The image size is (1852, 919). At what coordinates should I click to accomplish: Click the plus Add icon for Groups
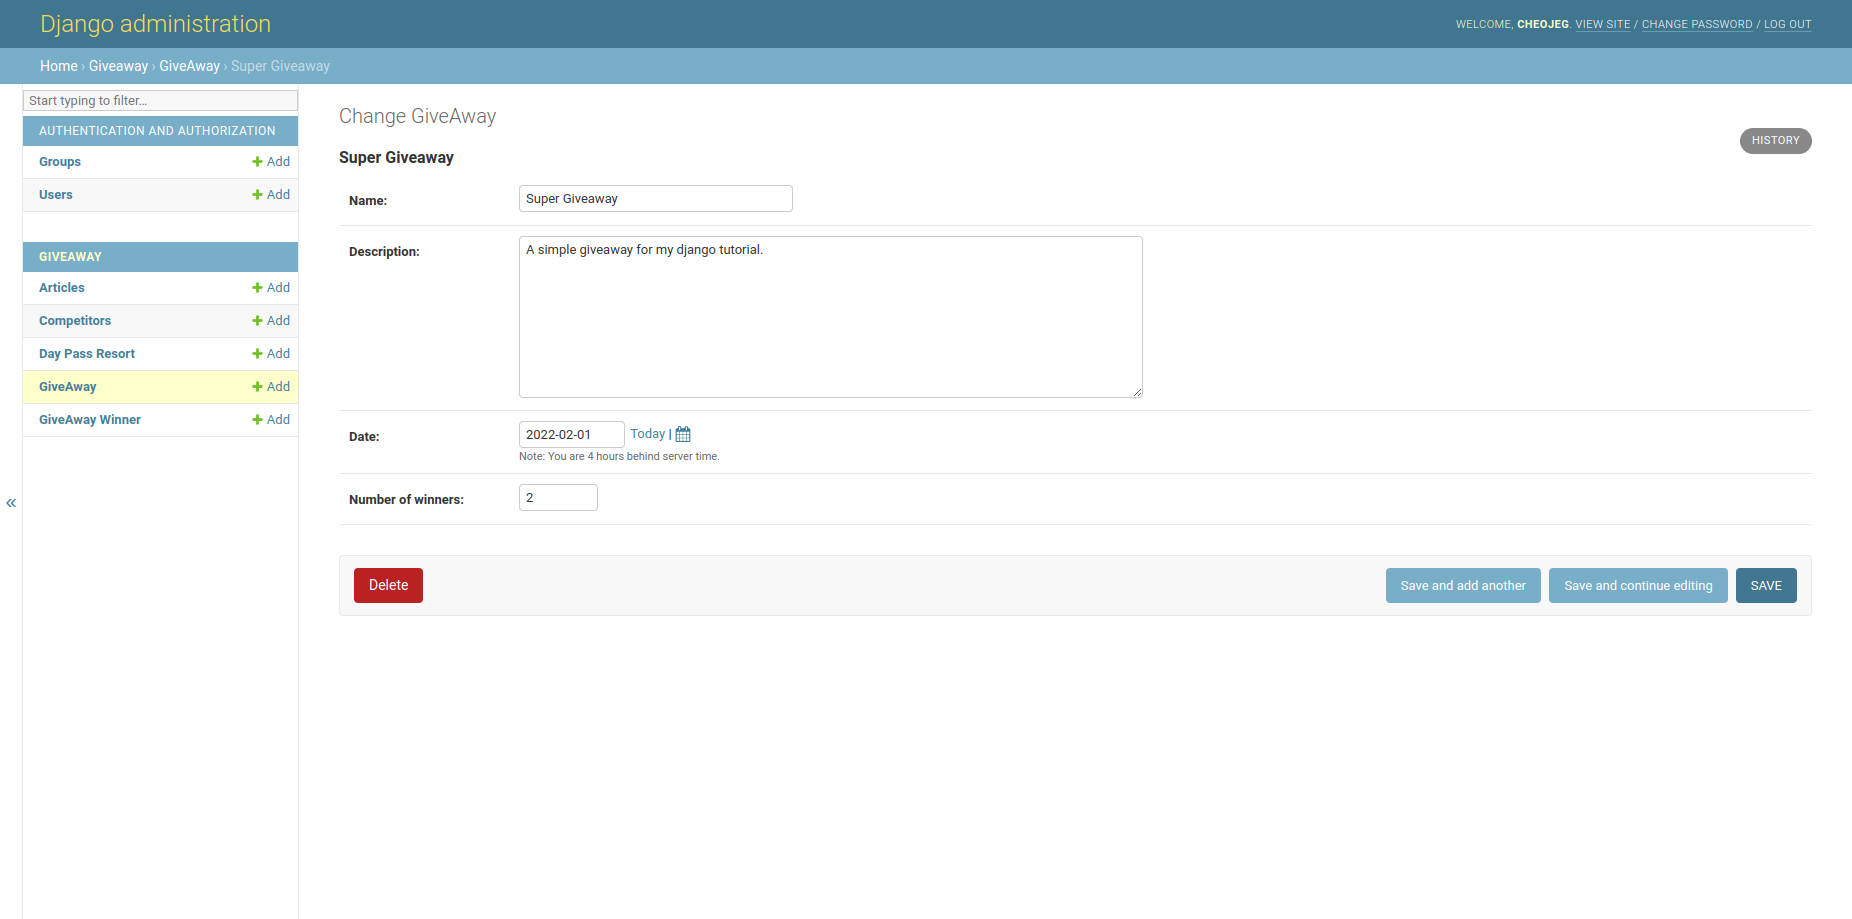click(258, 162)
